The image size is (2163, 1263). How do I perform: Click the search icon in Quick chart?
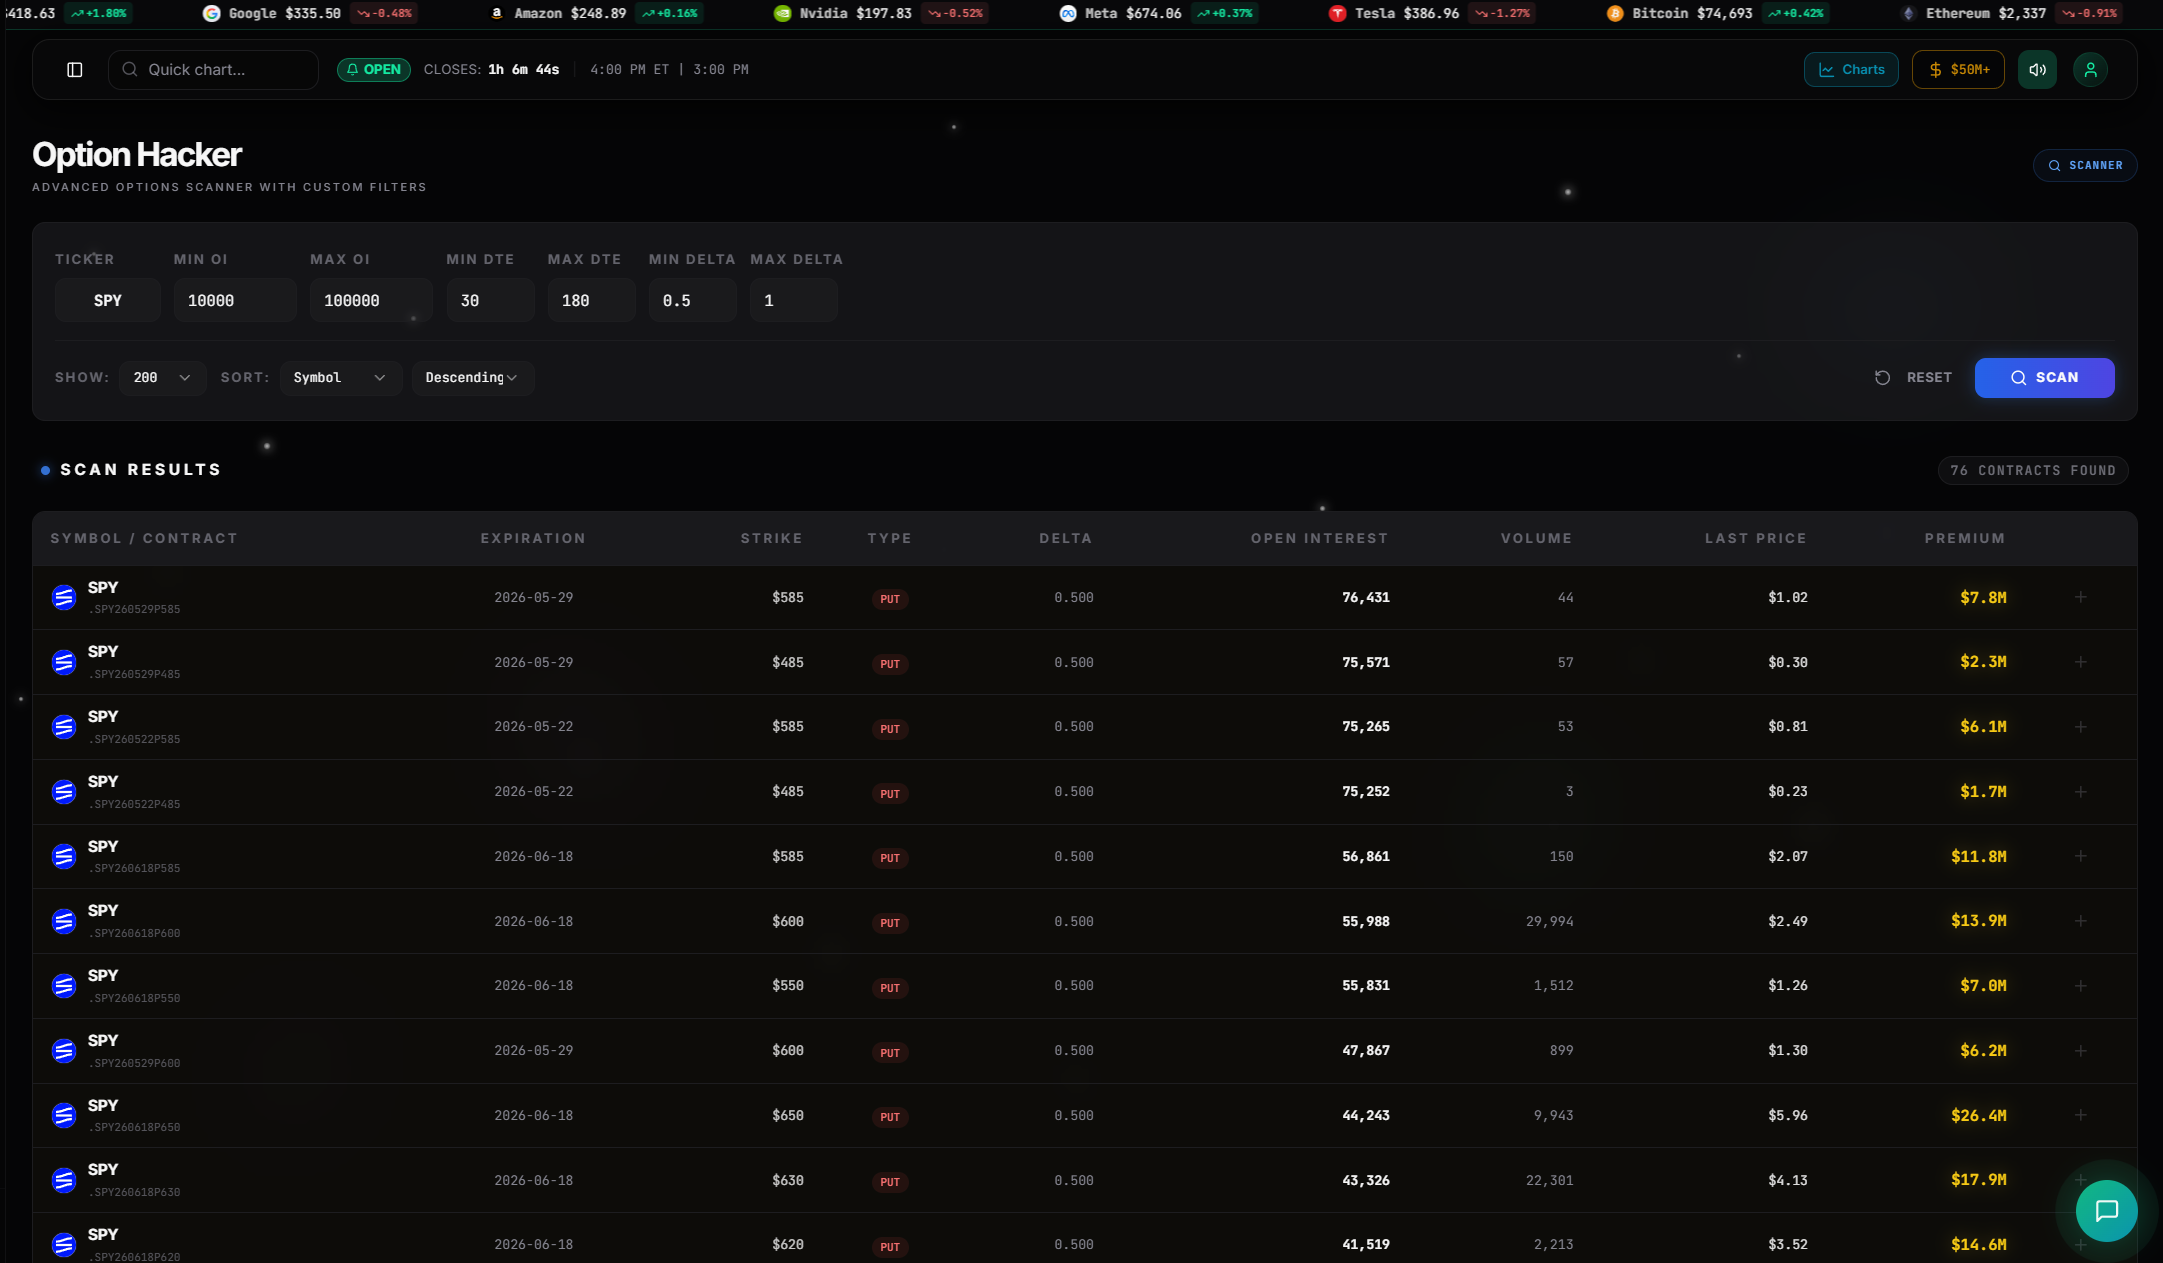tap(130, 70)
